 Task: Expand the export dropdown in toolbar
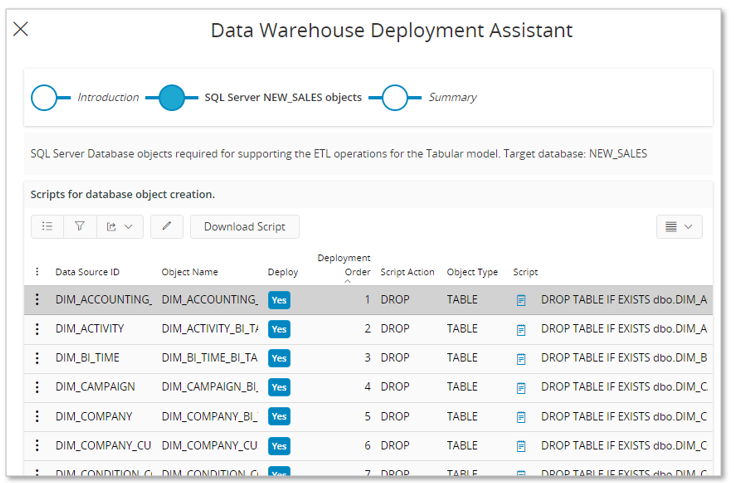click(x=120, y=227)
